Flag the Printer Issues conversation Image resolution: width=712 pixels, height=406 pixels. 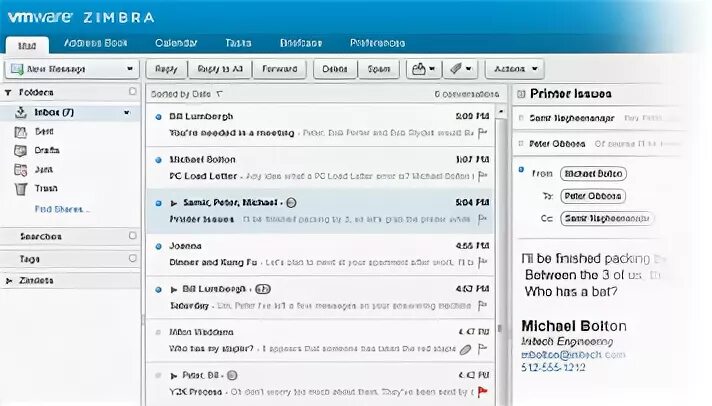click(482, 219)
